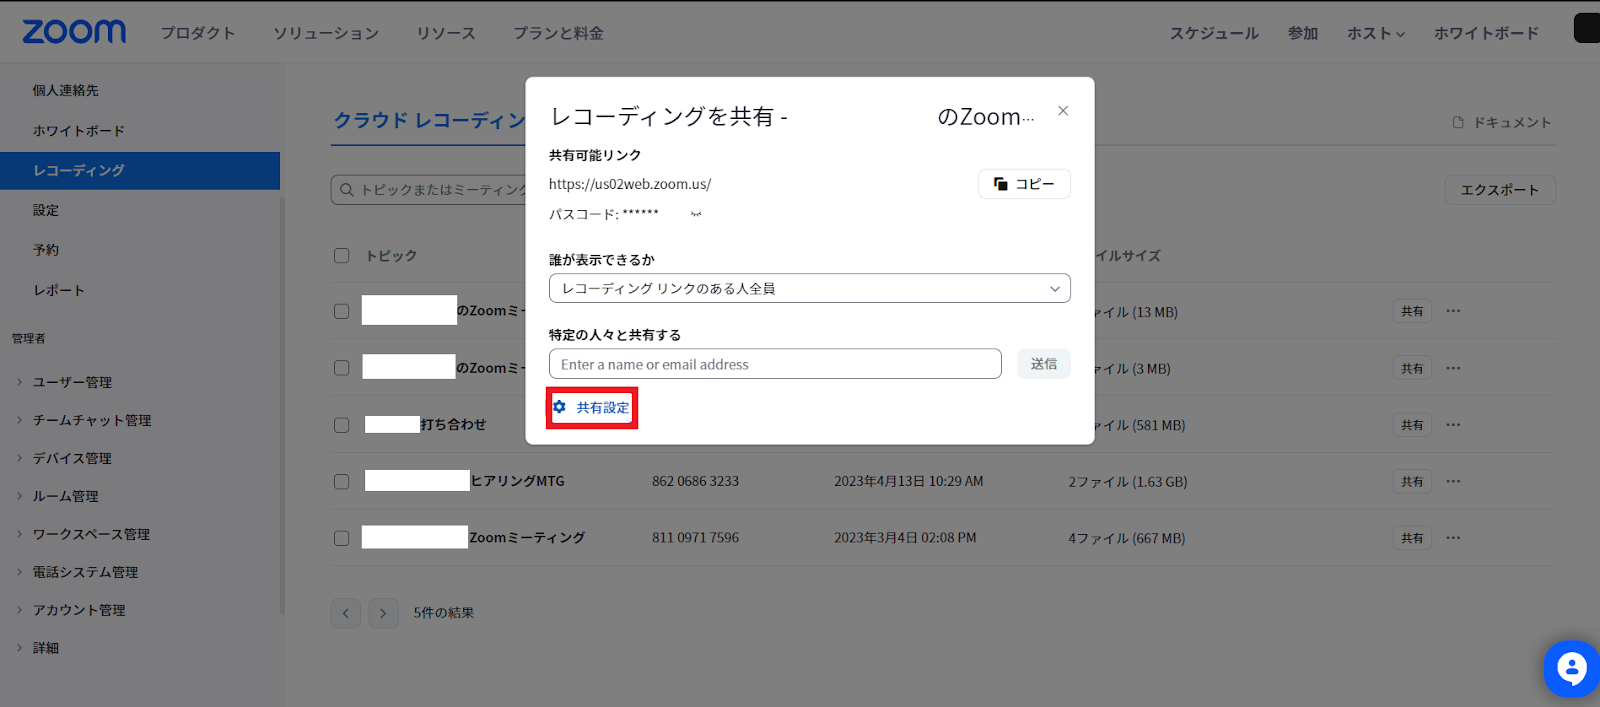Reveal the hidden passcode with eye icon
1600x707 pixels.
(x=696, y=214)
